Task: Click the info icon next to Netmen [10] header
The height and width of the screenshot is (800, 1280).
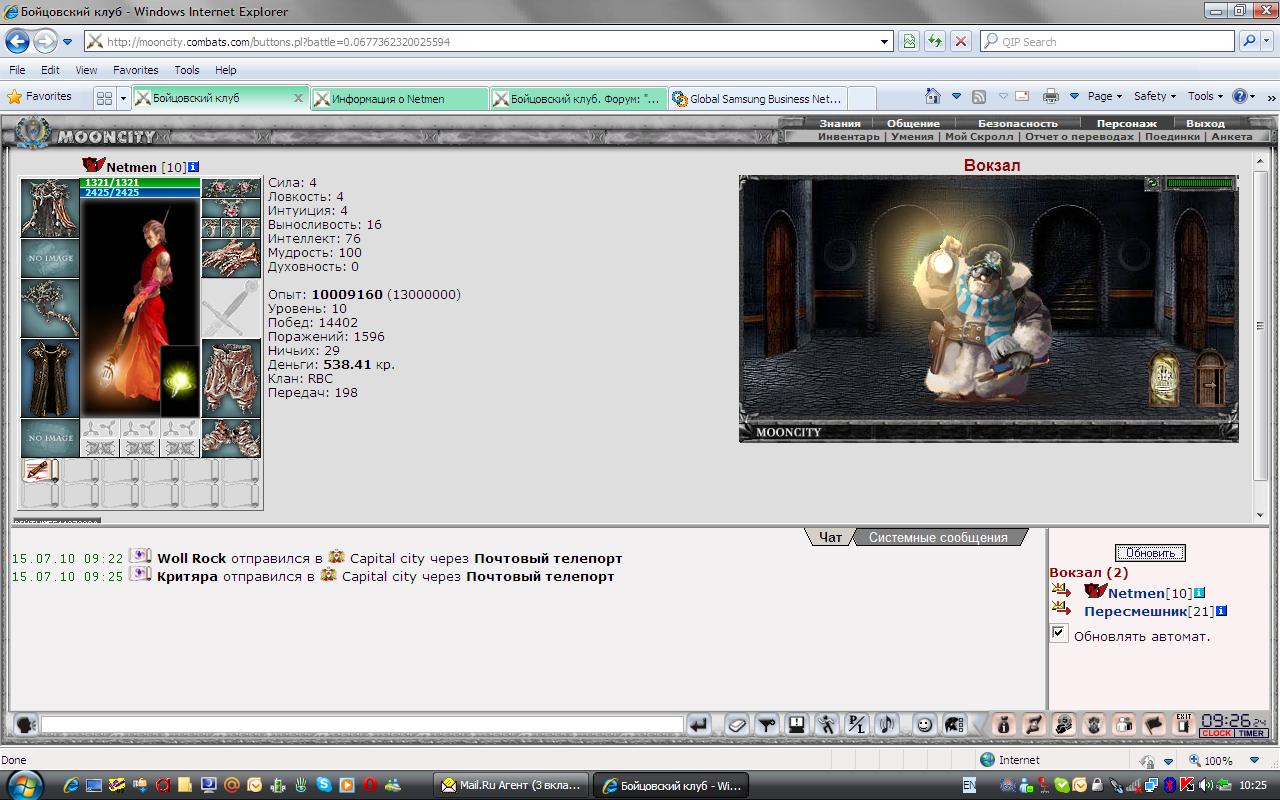Action: [194, 167]
